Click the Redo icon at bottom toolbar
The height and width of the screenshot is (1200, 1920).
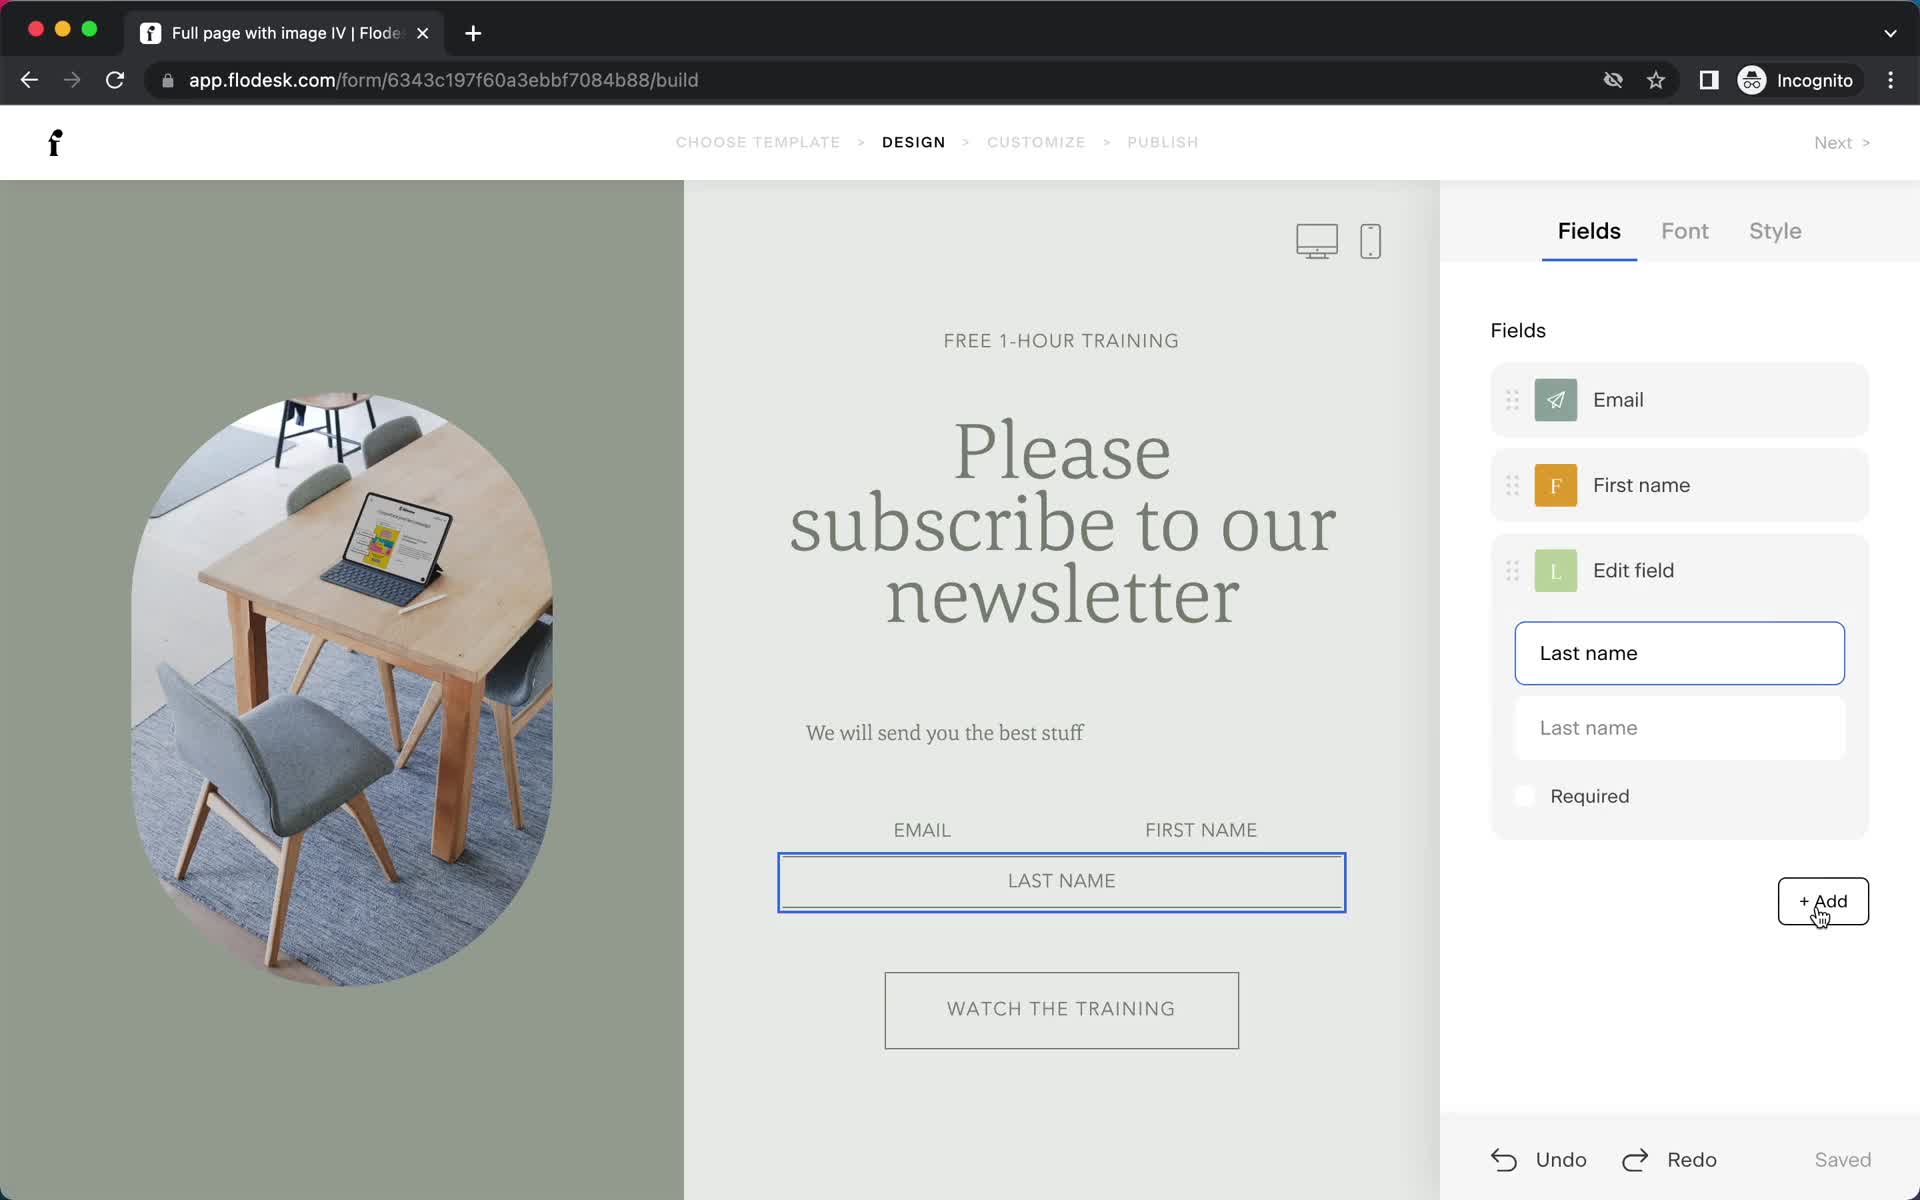1635,1160
